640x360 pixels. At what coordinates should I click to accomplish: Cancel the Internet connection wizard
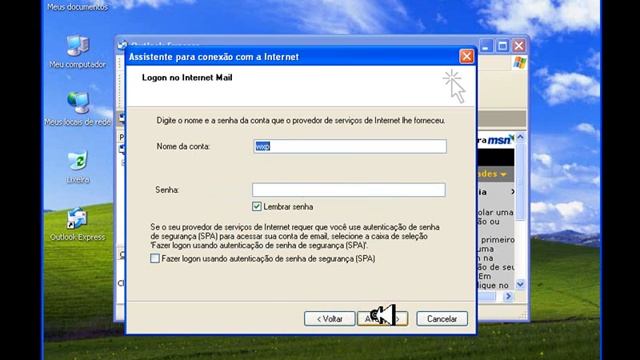pos(442,319)
